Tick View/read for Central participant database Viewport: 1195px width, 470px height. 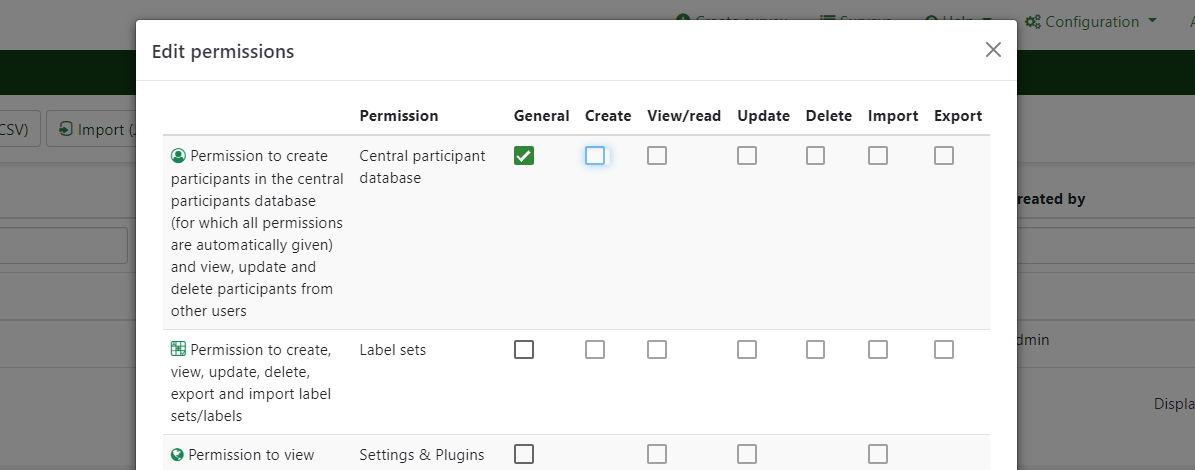(657, 156)
